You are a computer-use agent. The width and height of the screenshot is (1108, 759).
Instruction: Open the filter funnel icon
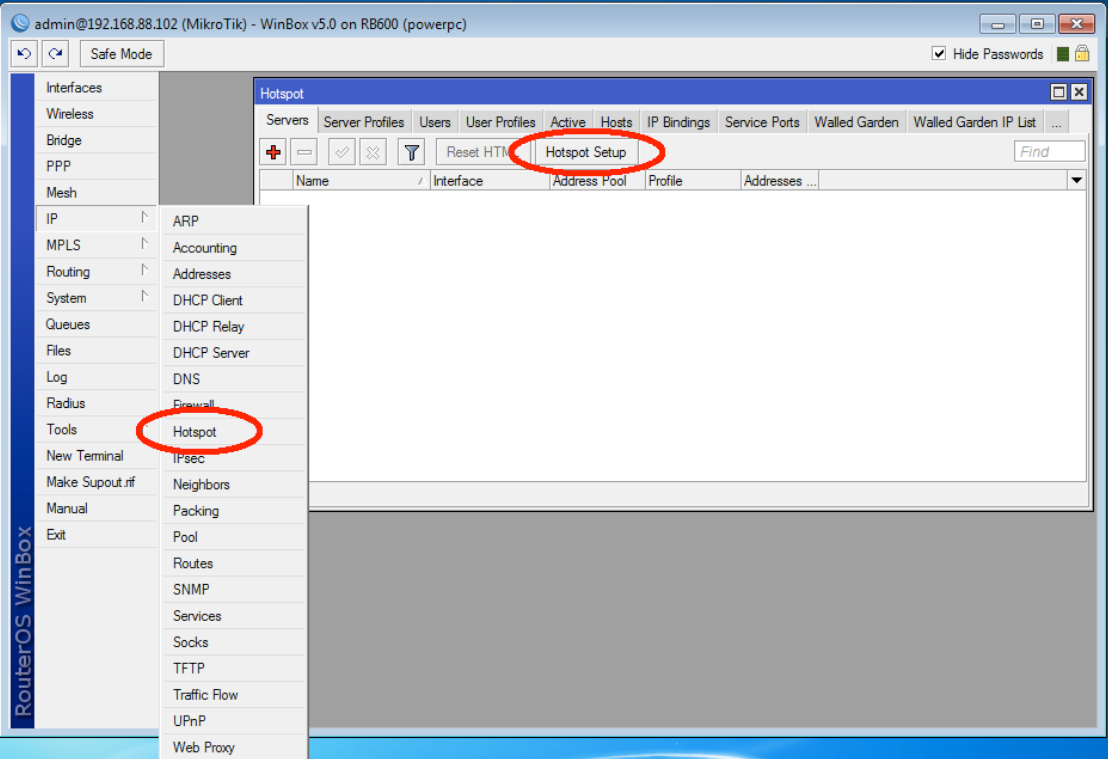(411, 152)
